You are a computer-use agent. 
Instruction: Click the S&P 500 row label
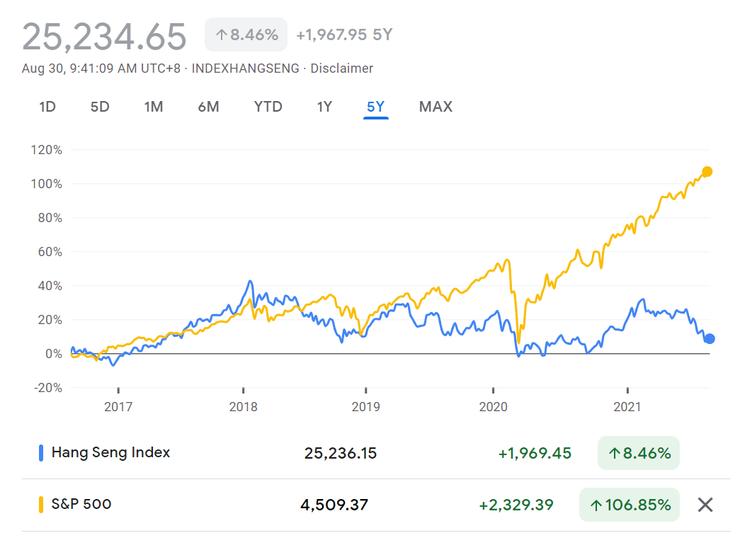[80, 505]
